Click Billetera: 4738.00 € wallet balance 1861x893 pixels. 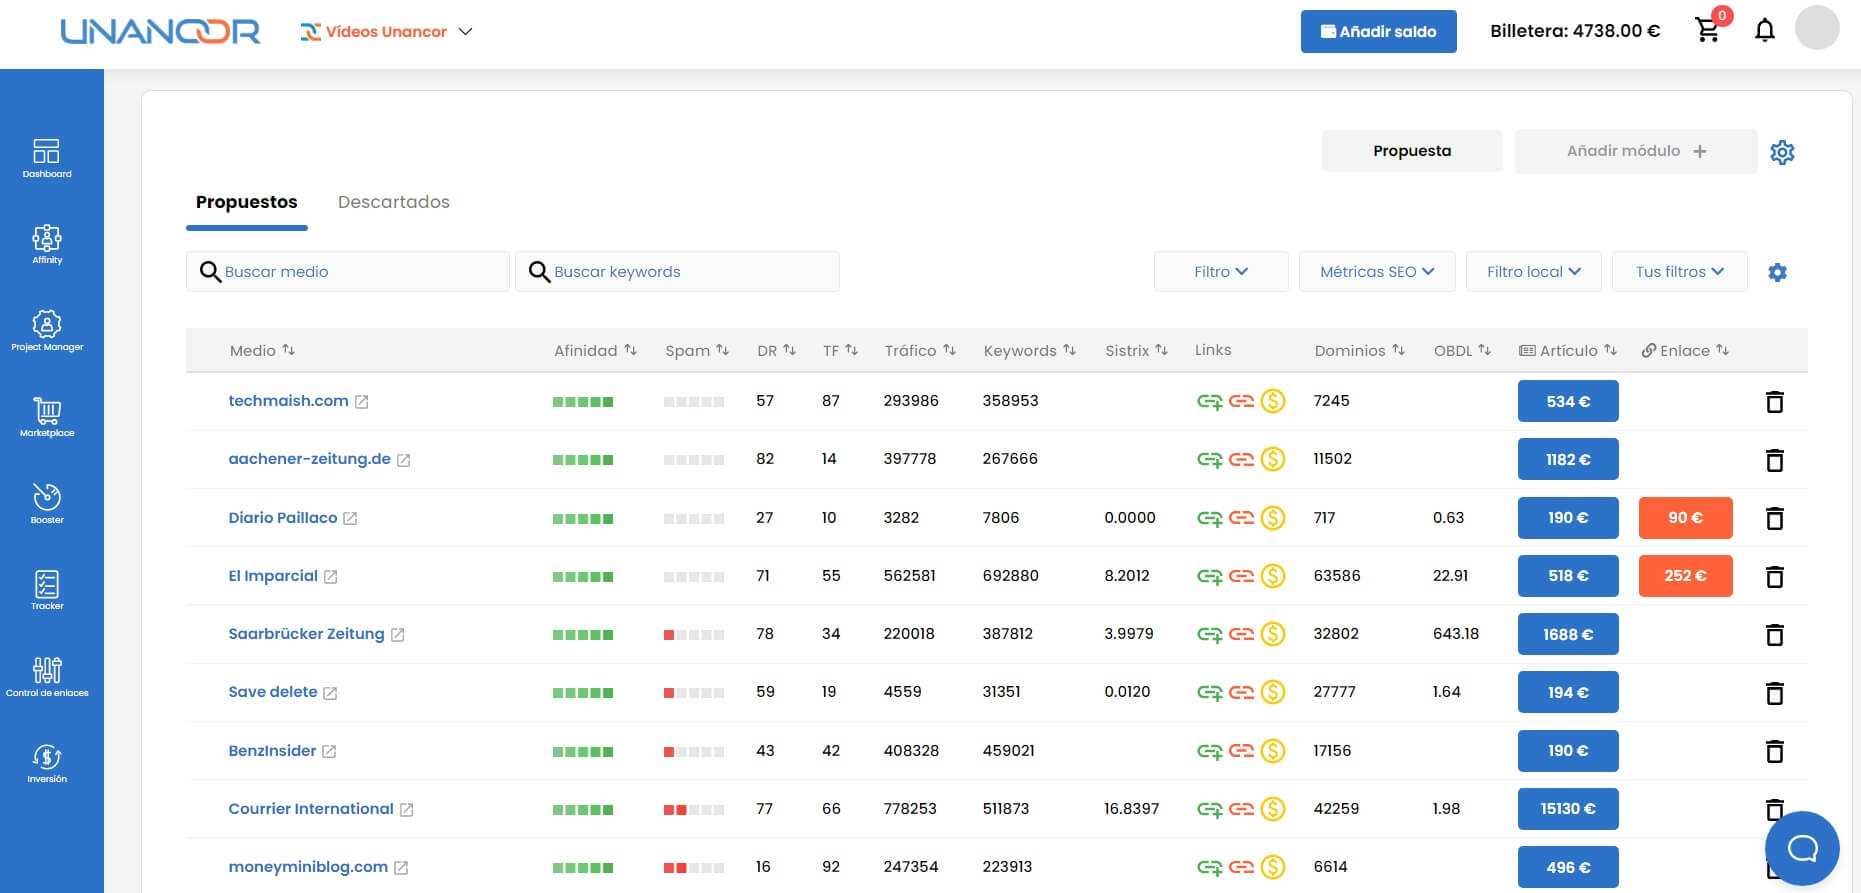[x=1575, y=31]
